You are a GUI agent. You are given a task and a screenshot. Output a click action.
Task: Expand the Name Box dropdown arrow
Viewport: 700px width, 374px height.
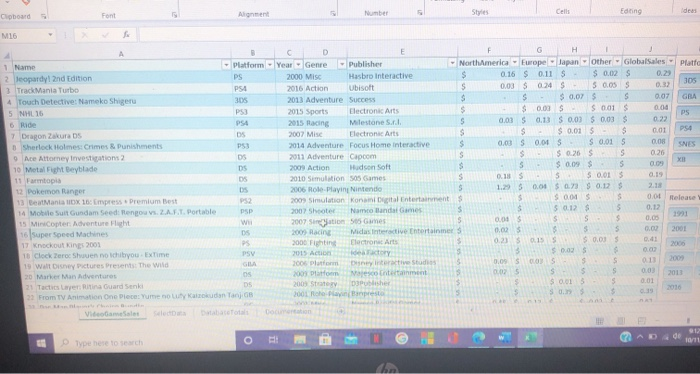50,35
